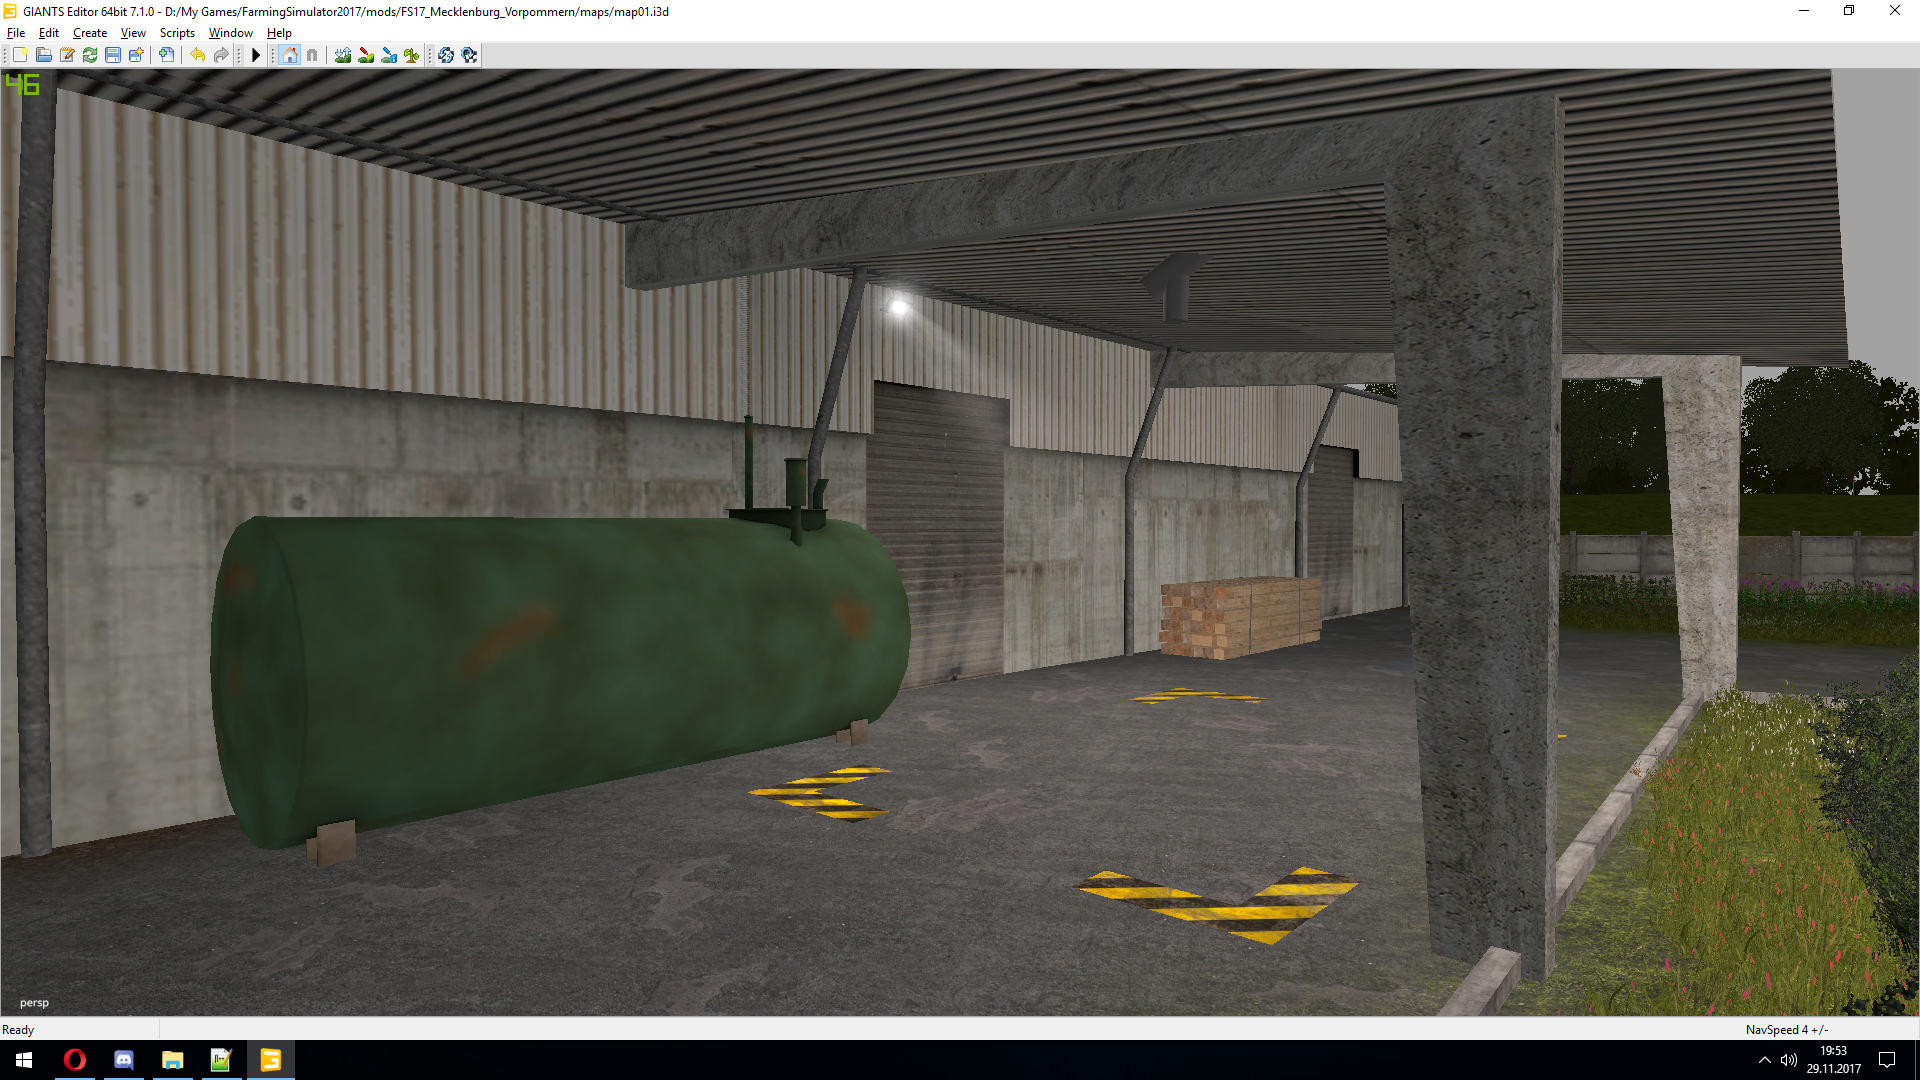Screen dimensions: 1920x1080
Task: Save the map using the floppy icon
Action: 113,55
